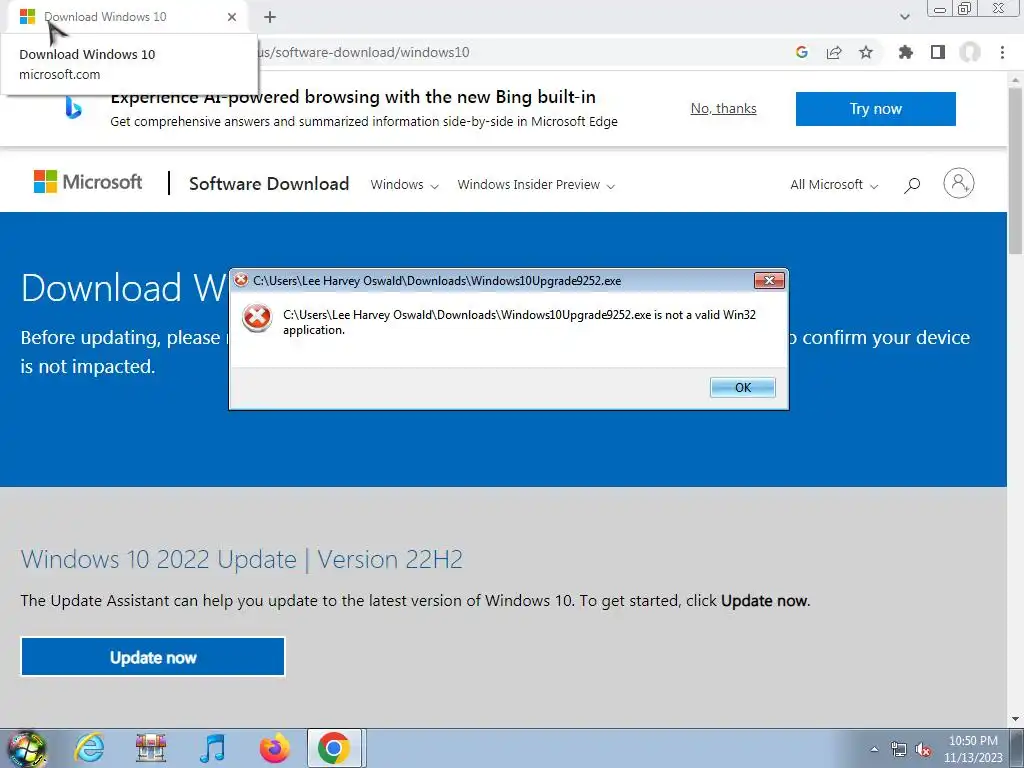Image resolution: width=1024 pixels, height=768 pixels.
Task: Click the address bar URL
Action: click(x=363, y=52)
